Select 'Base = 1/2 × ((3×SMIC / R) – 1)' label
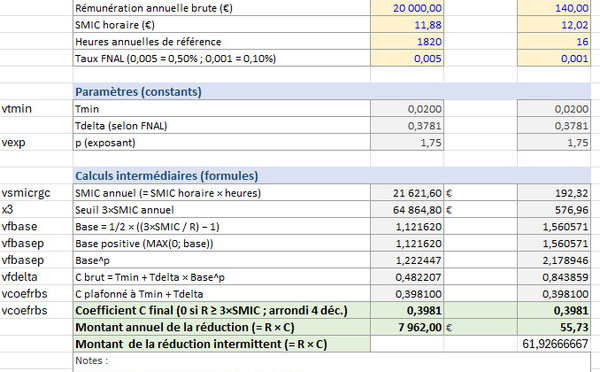This screenshot has height=372, width=600. [x=222, y=227]
